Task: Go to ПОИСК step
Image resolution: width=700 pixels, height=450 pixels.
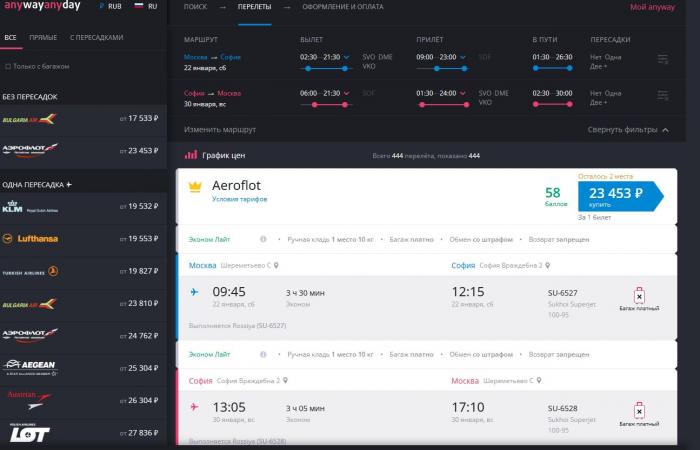Action: coord(196,7)
